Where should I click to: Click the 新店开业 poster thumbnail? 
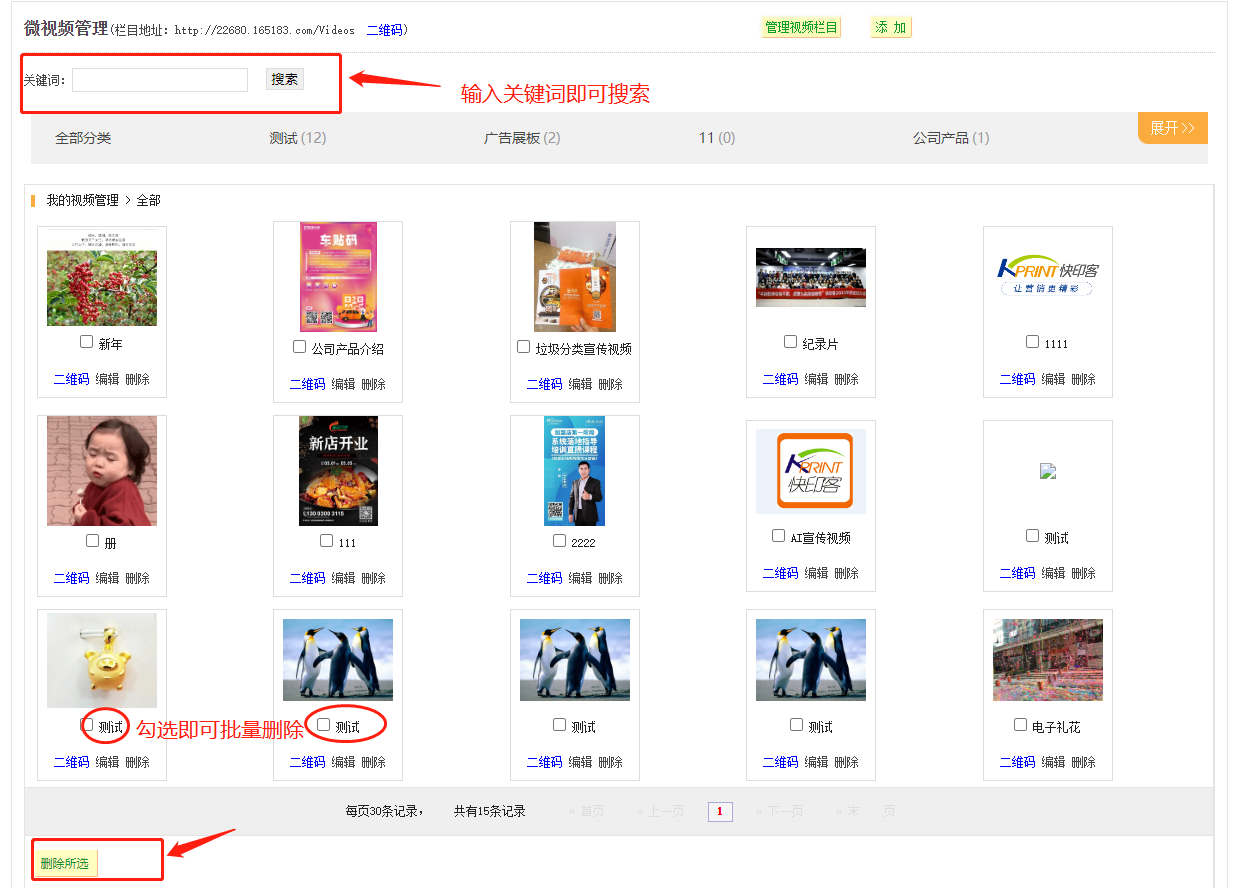click(338, 471)
